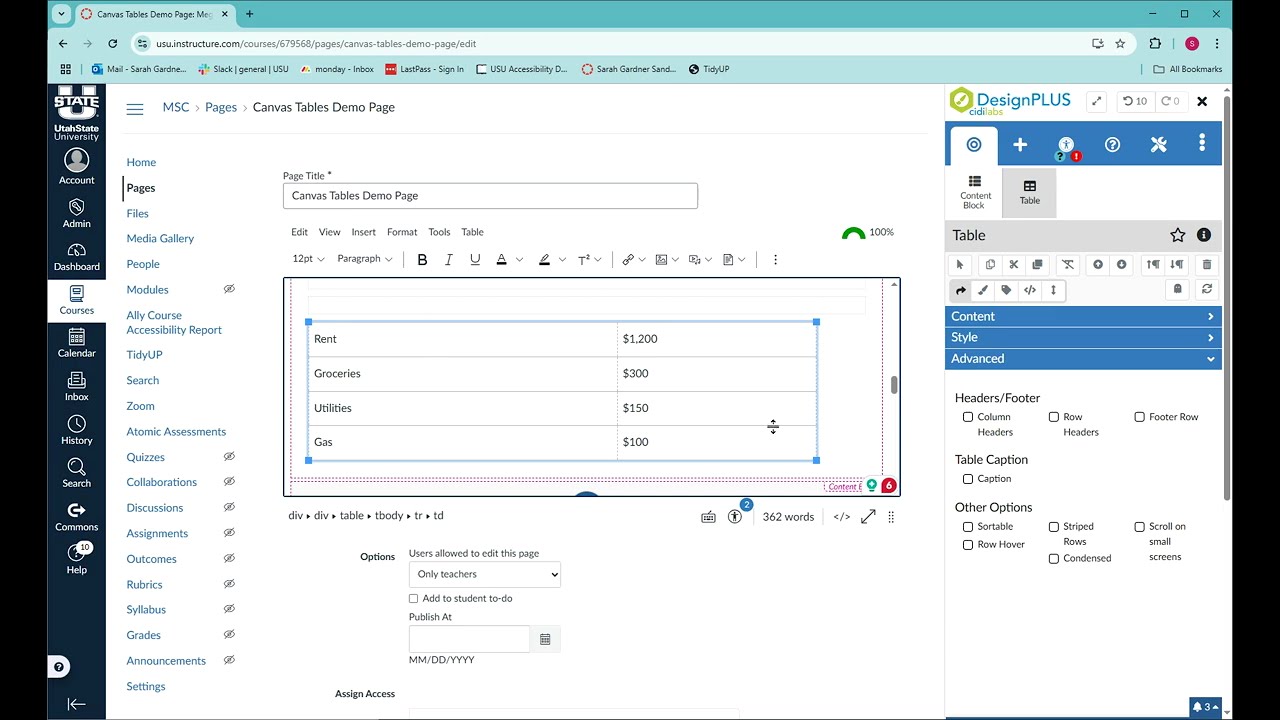Image resolution: width=1280 pixels, height=720 pixels.
Task: Open the editor Insert menu
Action: pyautogui.click(x=364, y=232)
